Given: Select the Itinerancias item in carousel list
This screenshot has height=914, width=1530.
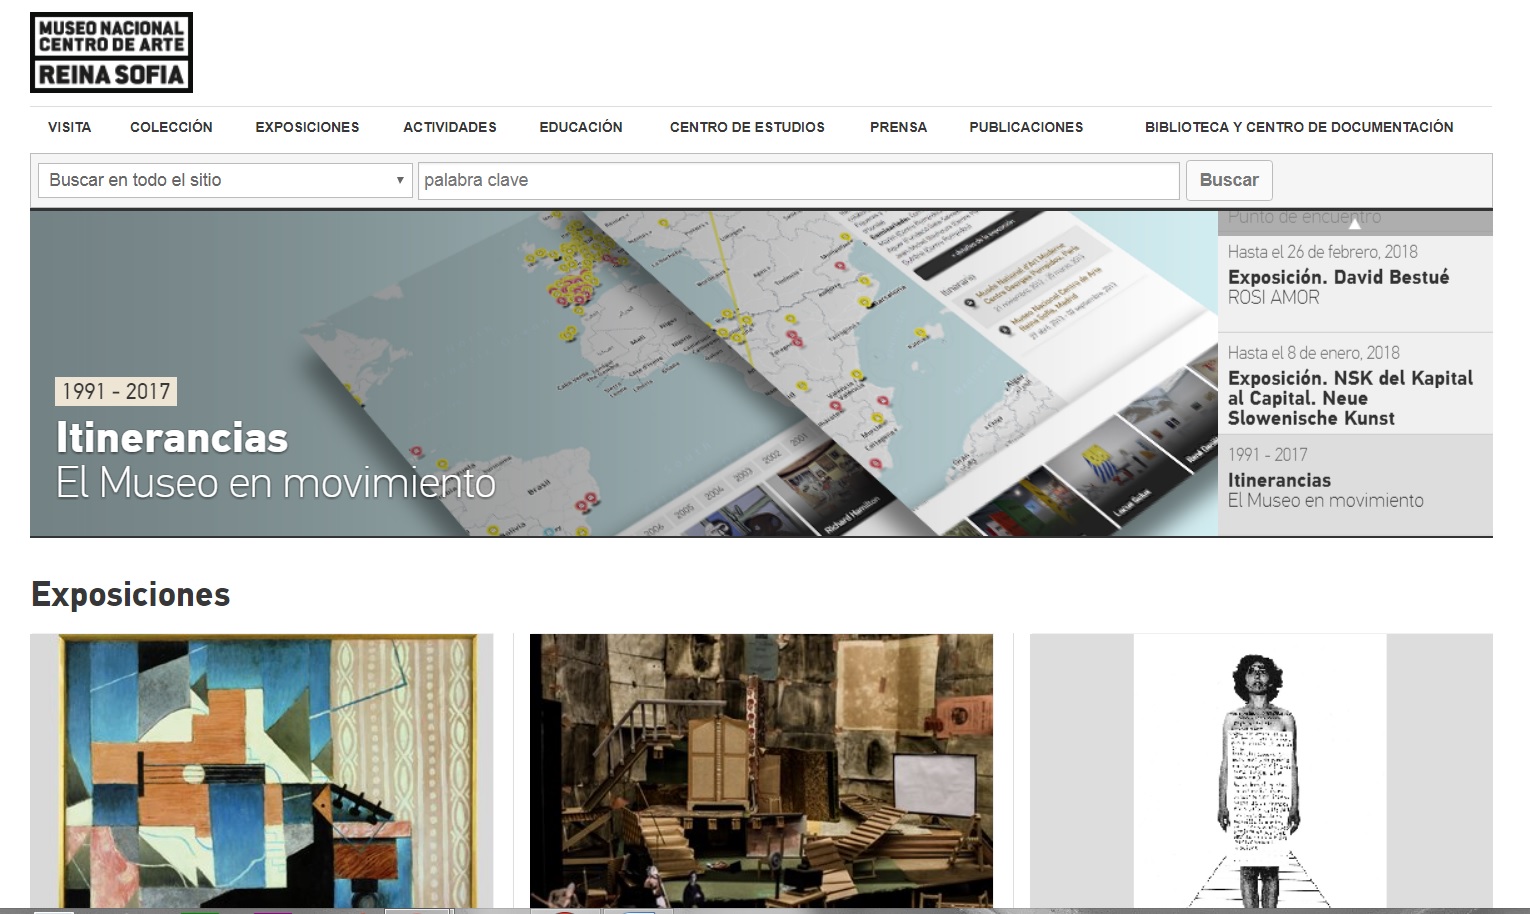Looking at the screenshot, I should point(1355,485).
